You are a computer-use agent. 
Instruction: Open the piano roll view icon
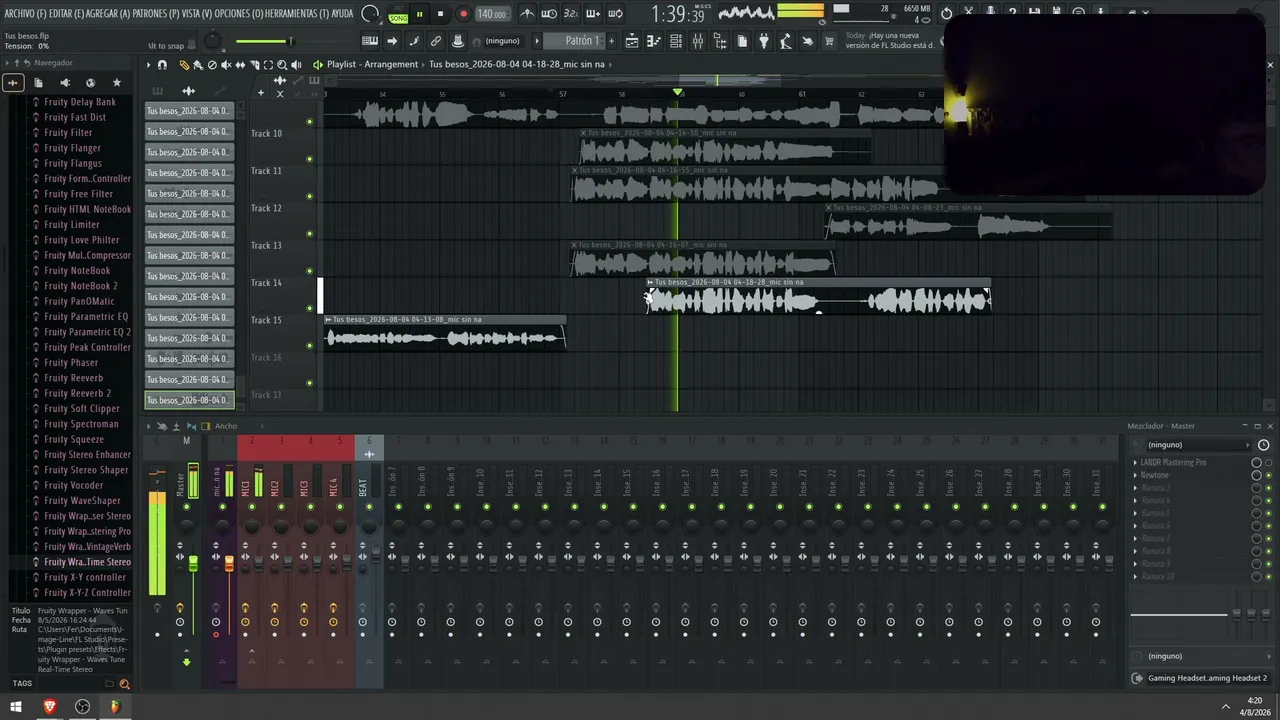[654, 41]
